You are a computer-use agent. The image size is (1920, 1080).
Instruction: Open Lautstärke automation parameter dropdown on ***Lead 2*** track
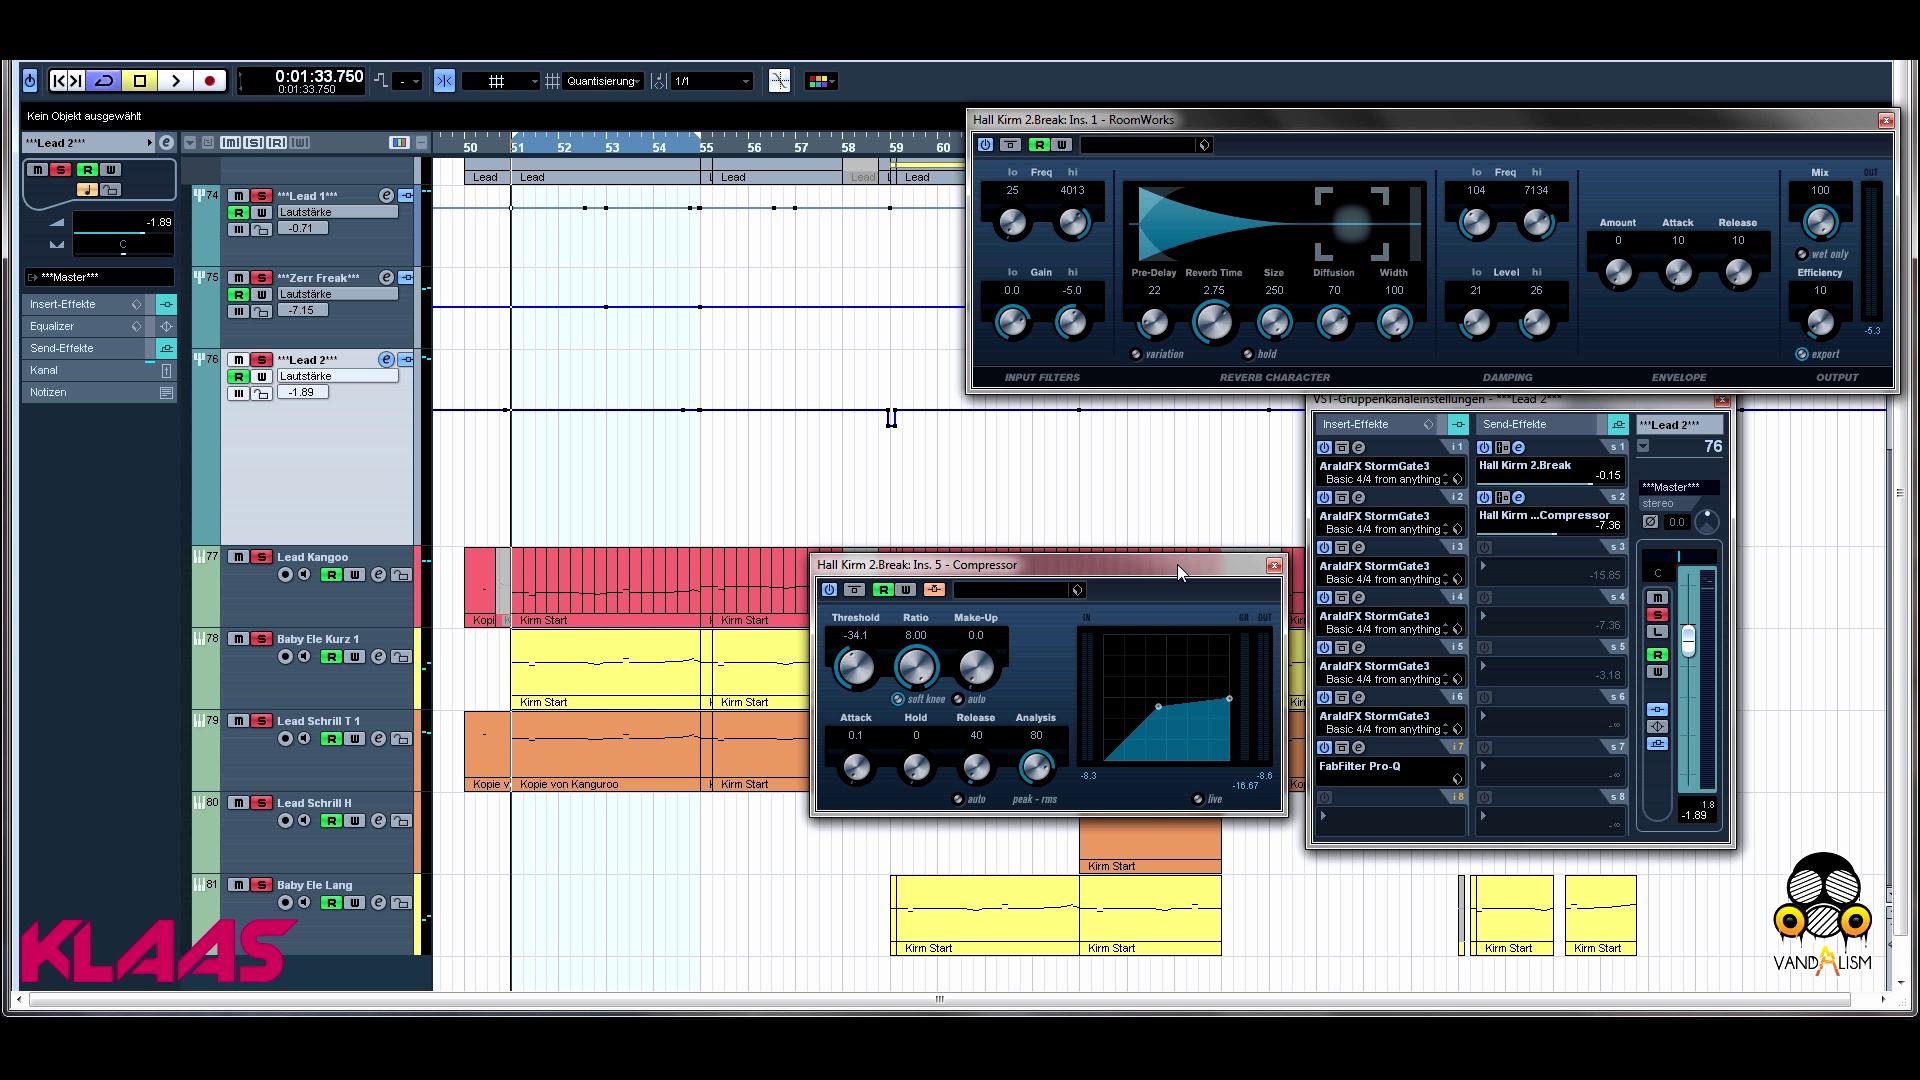click(x=337, y=376)
